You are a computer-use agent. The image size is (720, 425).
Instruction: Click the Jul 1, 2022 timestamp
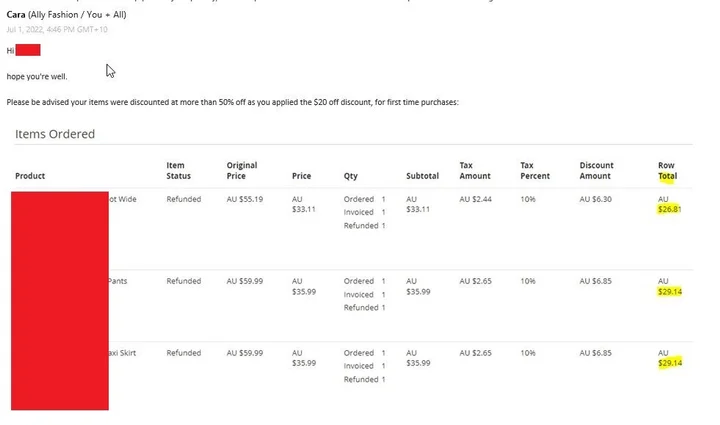(x=56, y=29)
